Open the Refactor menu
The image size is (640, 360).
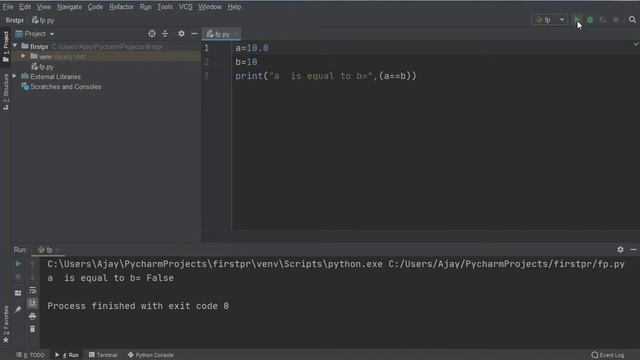point(121,7)
